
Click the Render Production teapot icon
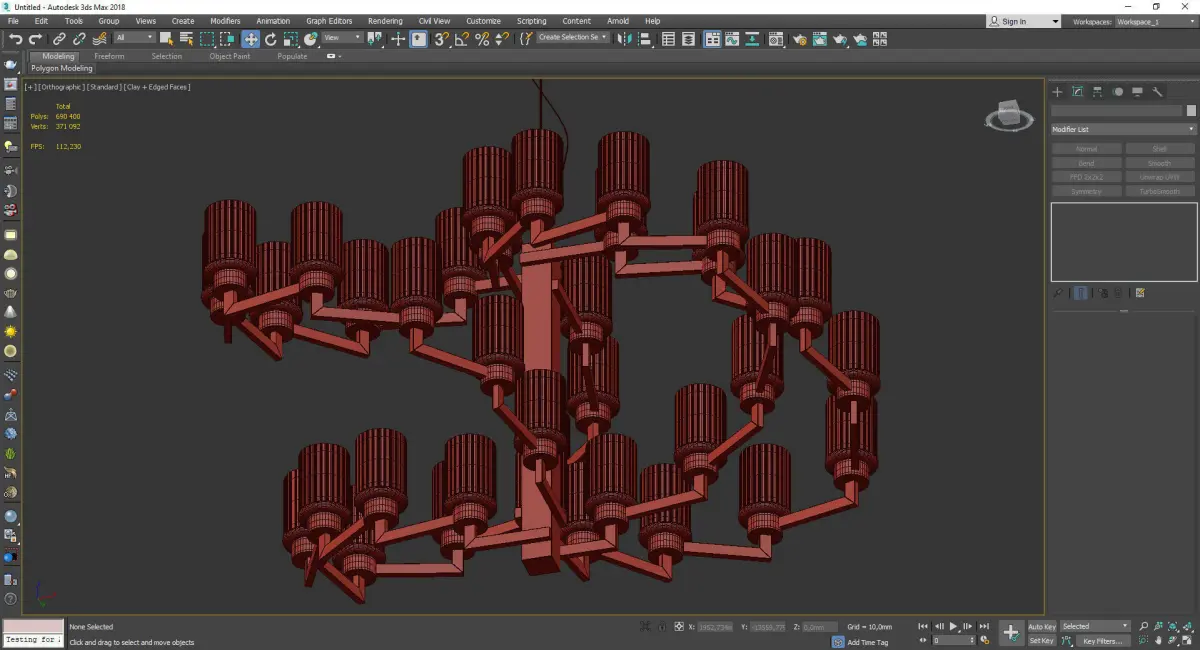pyautogui.click(x=840, y=39)
